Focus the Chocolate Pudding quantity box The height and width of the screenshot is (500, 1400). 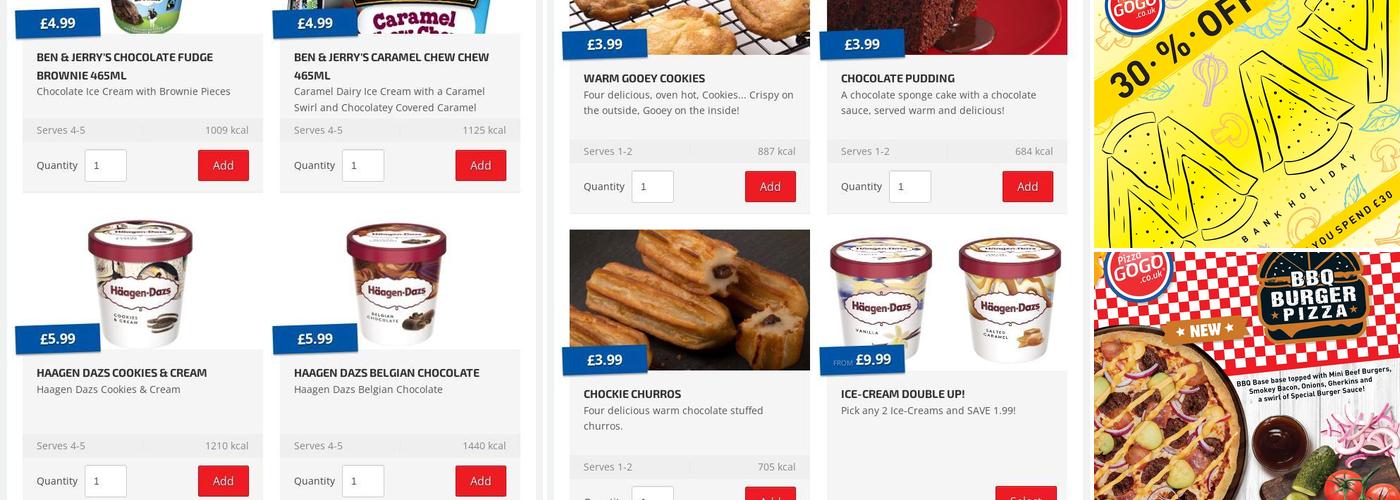910,187
